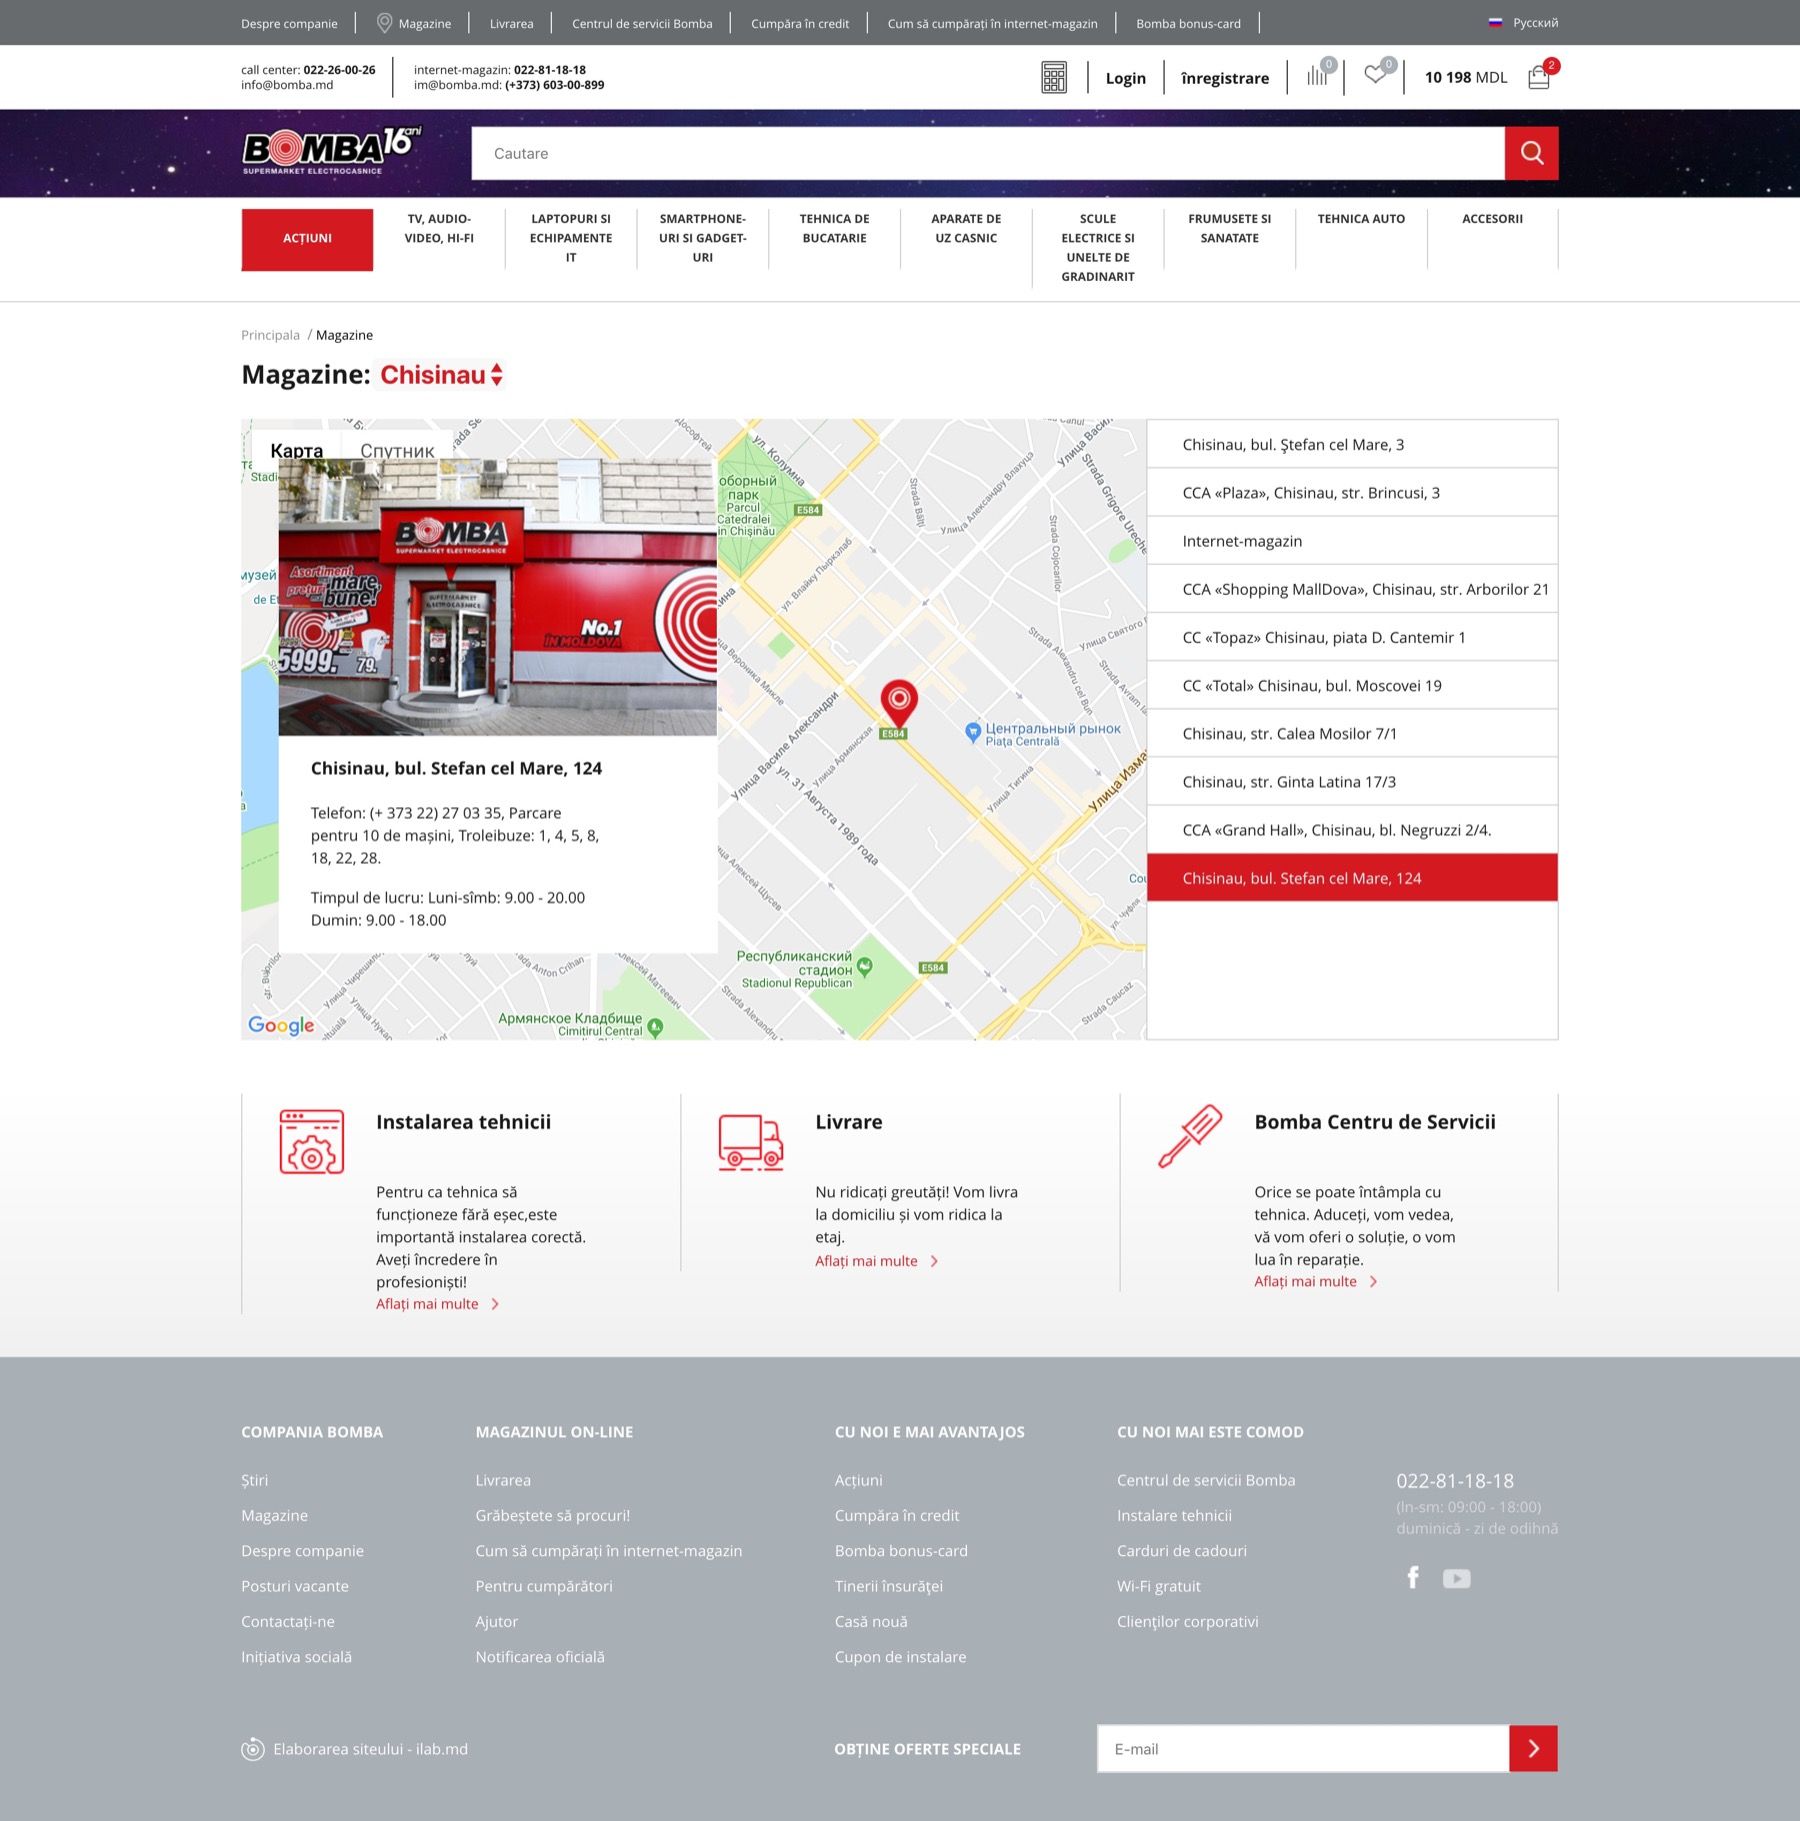Viewport: 1800px width, 1821px height.
Task: Switch map to Спутник view
Action: click(x=397, y=450)
